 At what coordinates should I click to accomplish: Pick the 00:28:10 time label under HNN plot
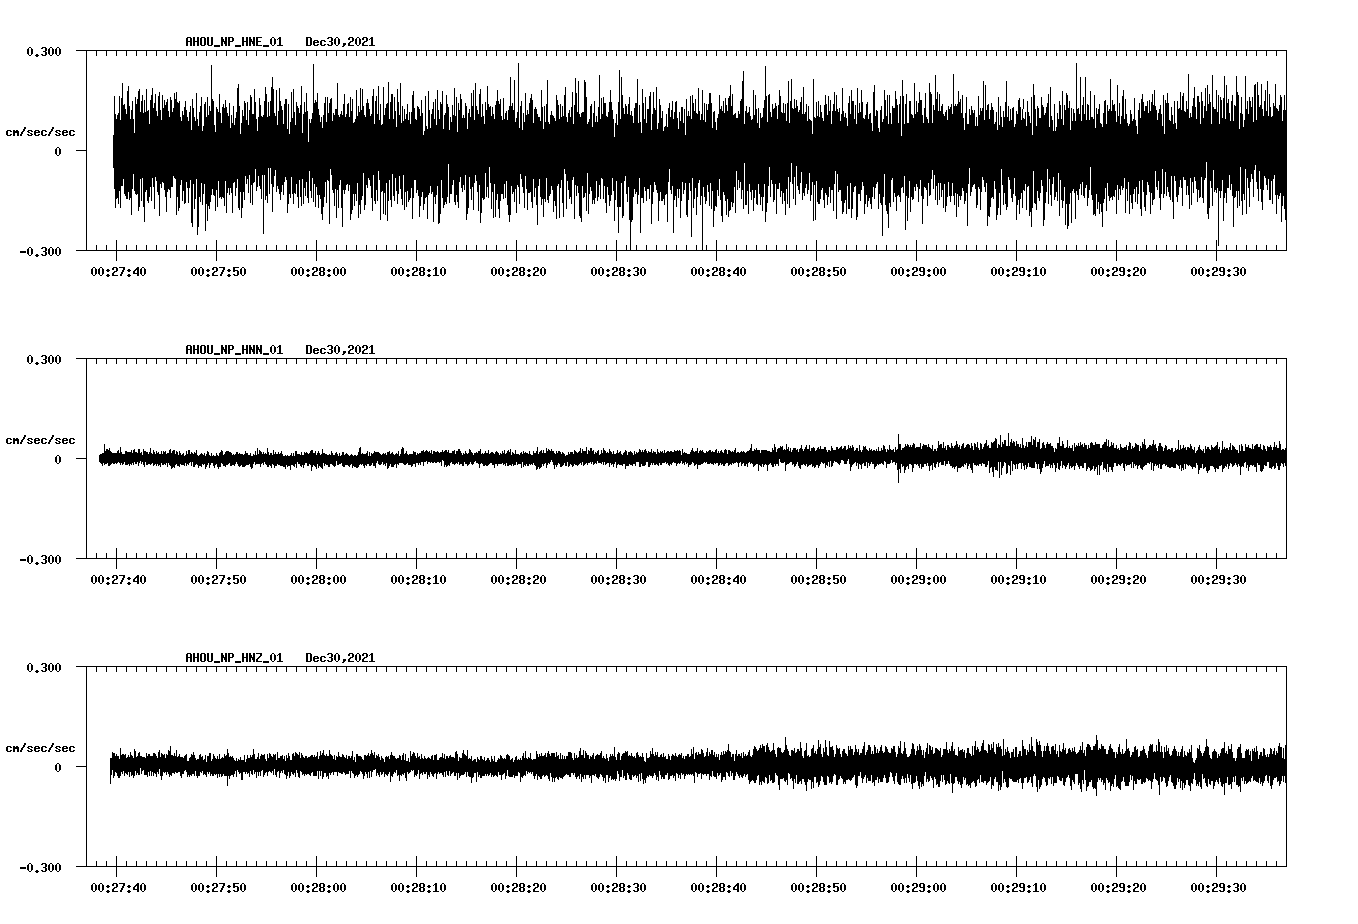tap(418, 579)
